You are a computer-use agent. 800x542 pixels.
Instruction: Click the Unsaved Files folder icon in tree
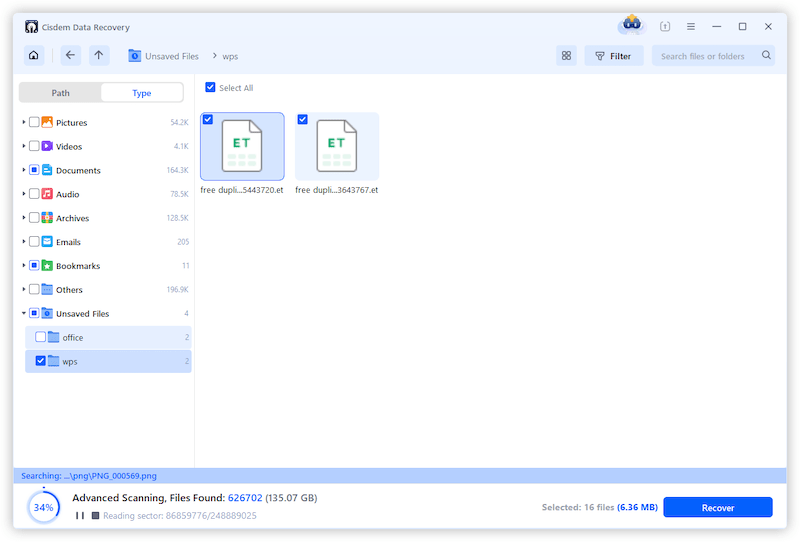click(47, 313)
